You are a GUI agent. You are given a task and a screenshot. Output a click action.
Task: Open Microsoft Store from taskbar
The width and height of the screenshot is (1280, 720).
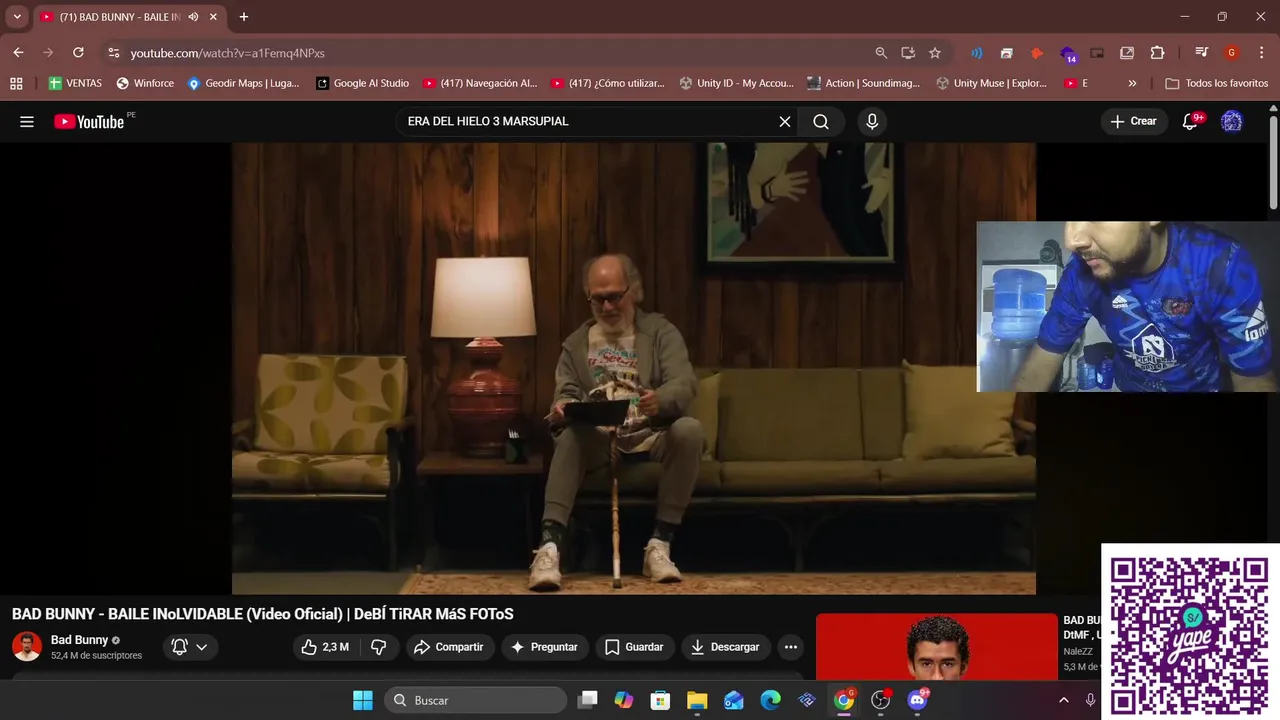(660, 700)
